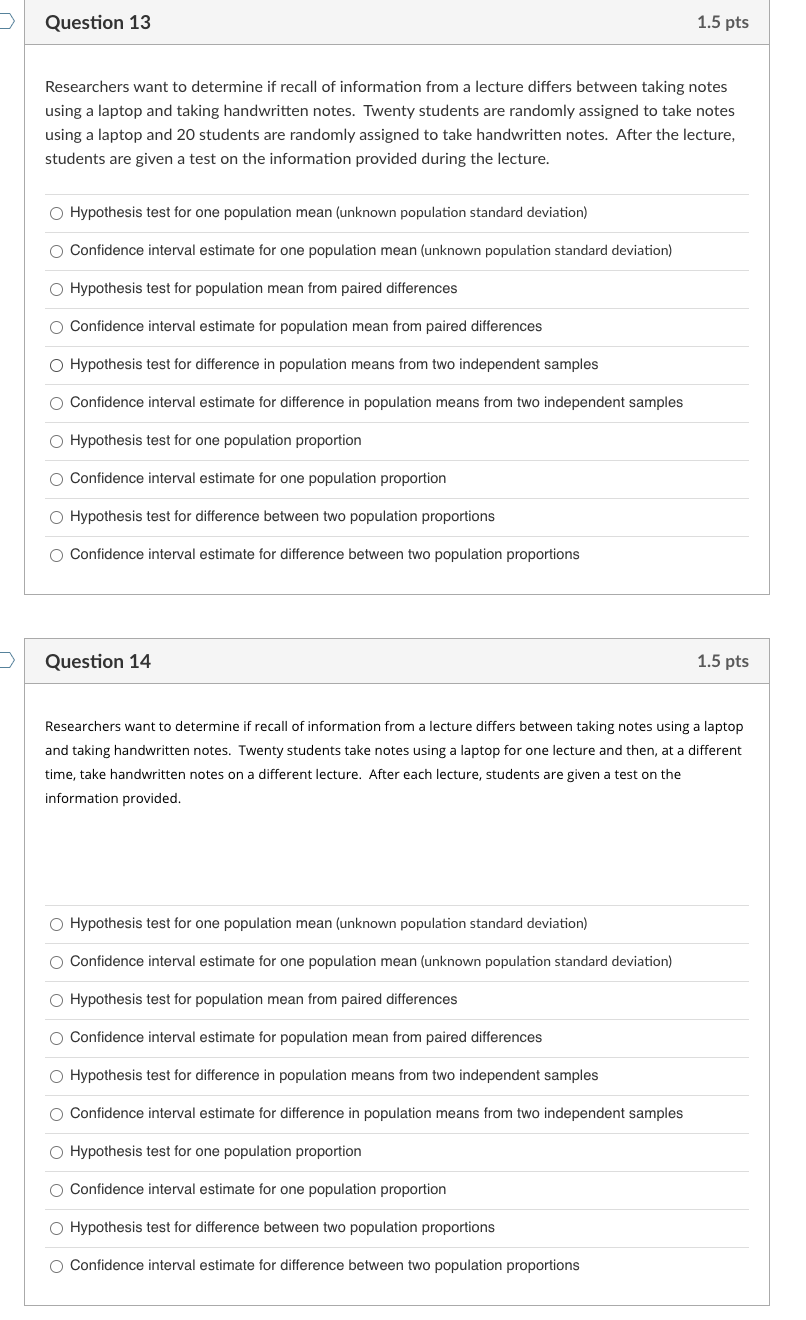The height and width of the screenshot is (1320, 806).
Task: Select the two population proportions hypothesis test in Question 13
Action: tap(57, 516)
